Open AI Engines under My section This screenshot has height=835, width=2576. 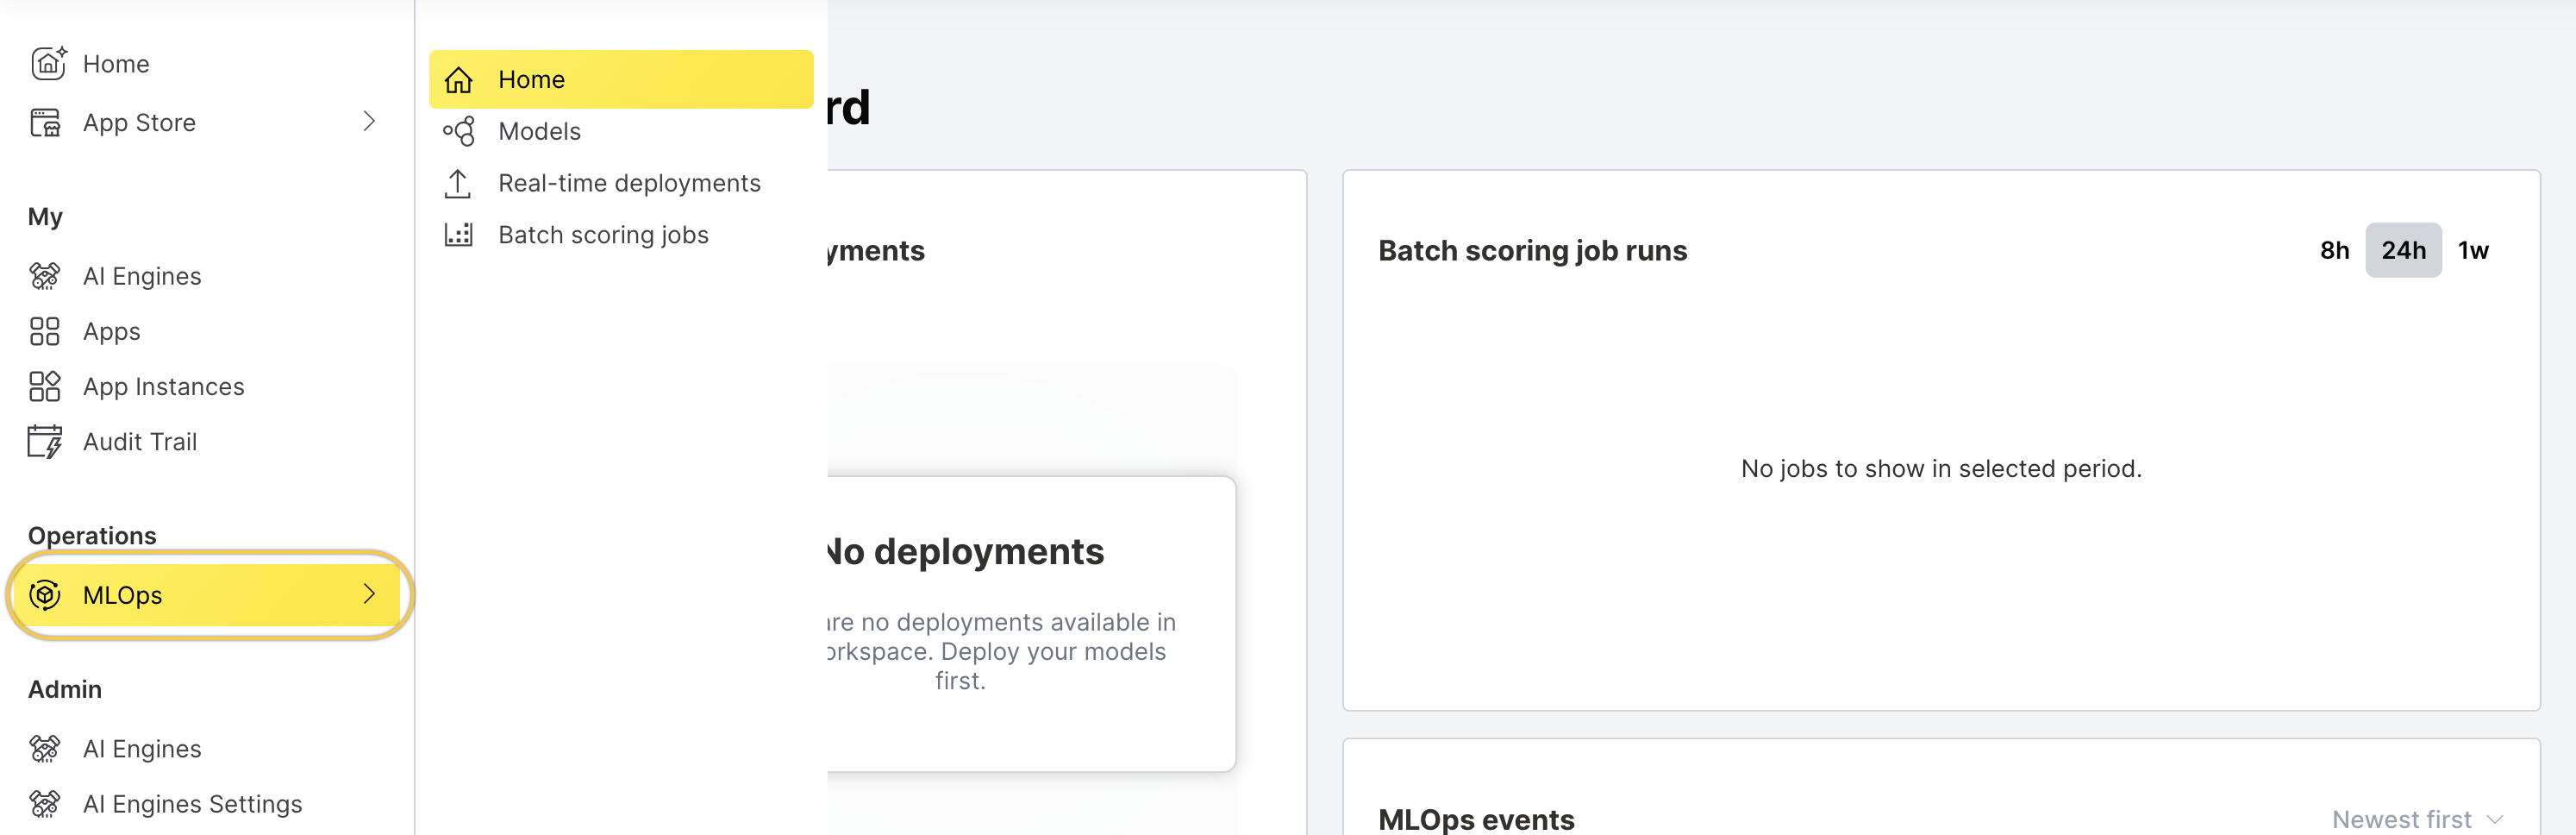206,275
